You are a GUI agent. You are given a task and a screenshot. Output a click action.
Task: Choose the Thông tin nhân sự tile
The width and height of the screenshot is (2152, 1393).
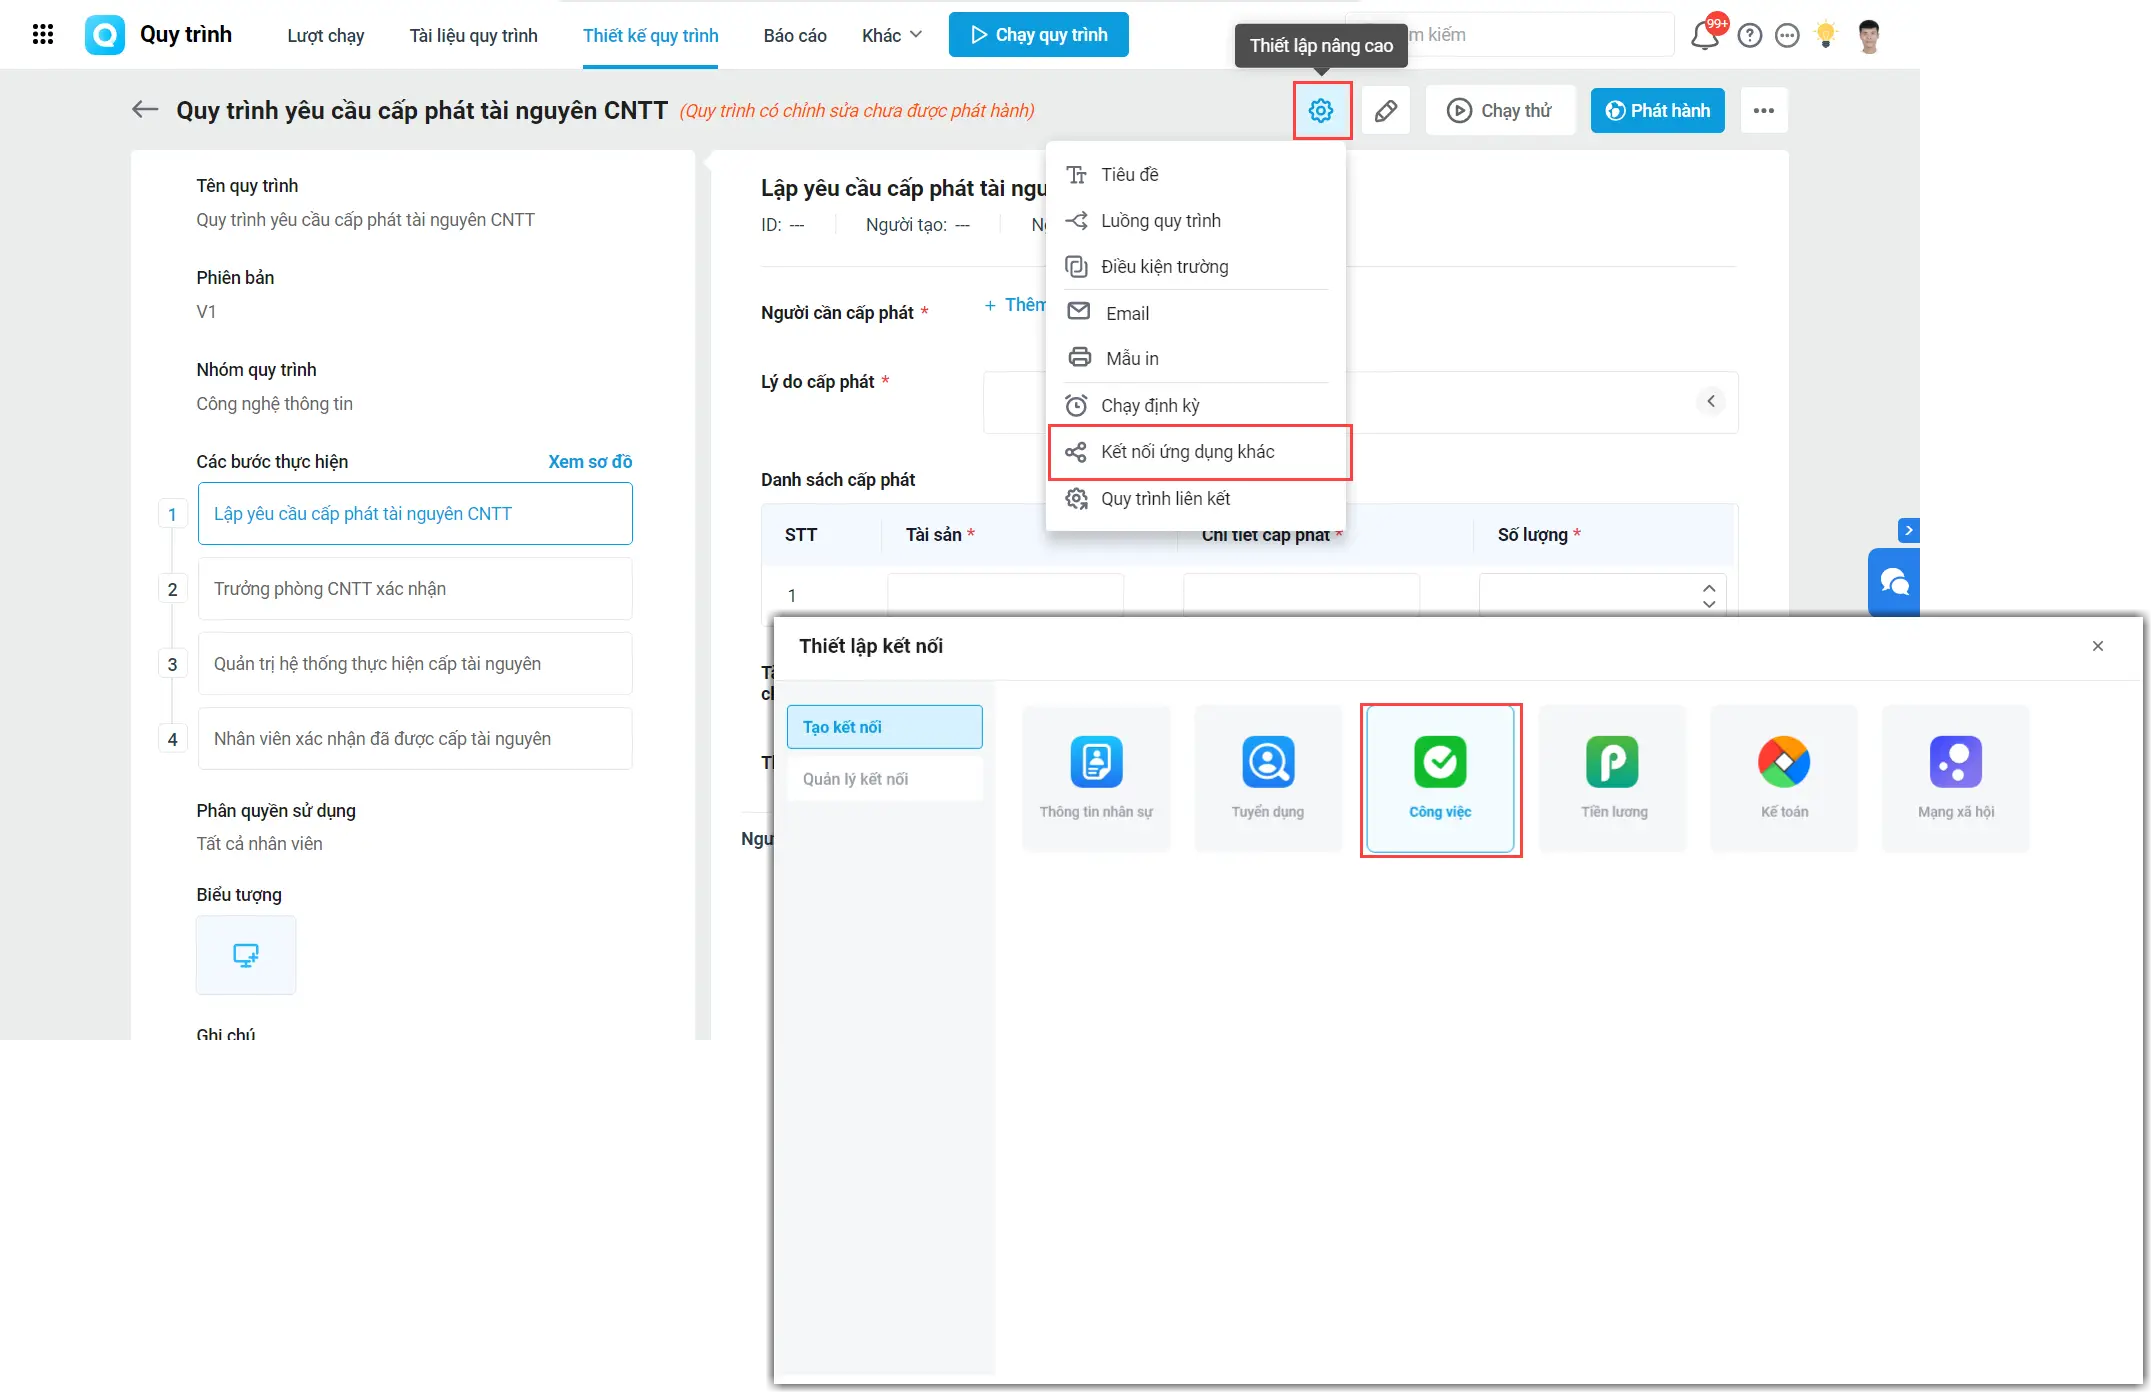1096,779
